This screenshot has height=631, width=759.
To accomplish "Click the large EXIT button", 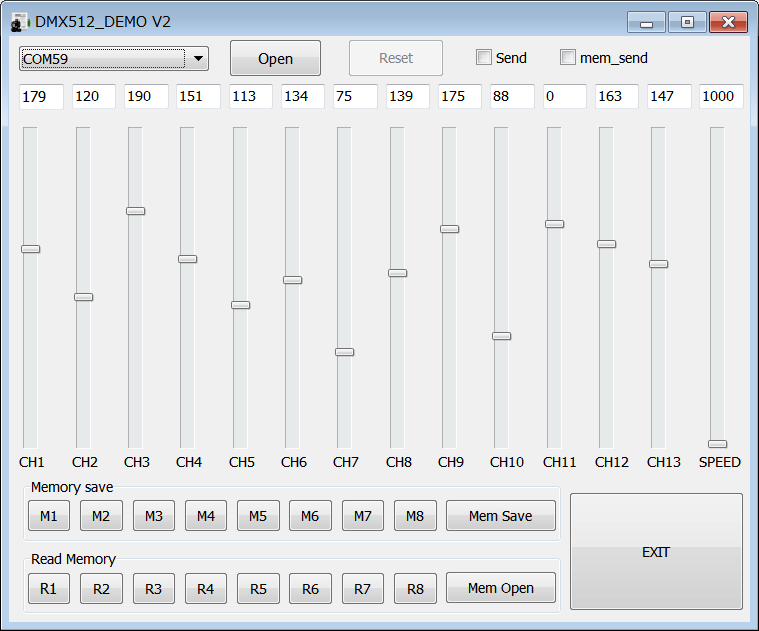I will [x=656, y=551].
